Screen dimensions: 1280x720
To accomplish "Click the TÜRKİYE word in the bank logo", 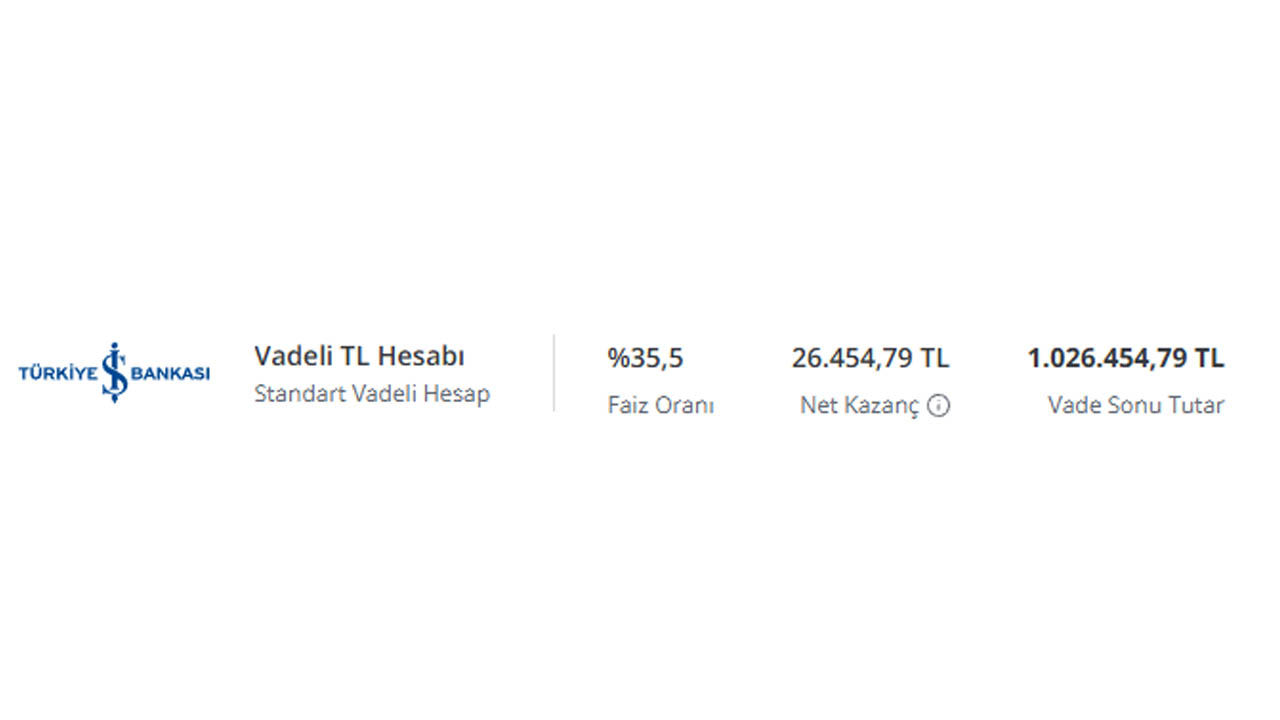I will click(59, 373).
